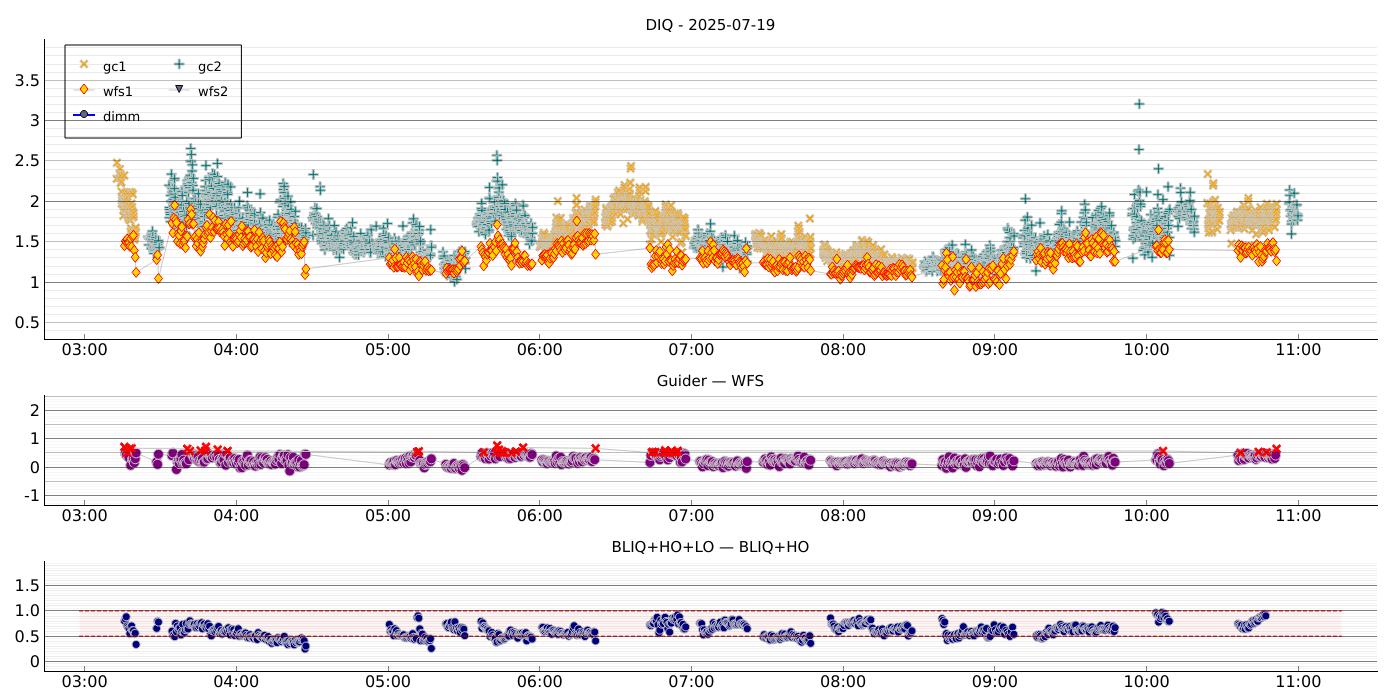Click the gc2 plus marker in legend
This screenshot has width=1400, height=700.
point(180,64)
